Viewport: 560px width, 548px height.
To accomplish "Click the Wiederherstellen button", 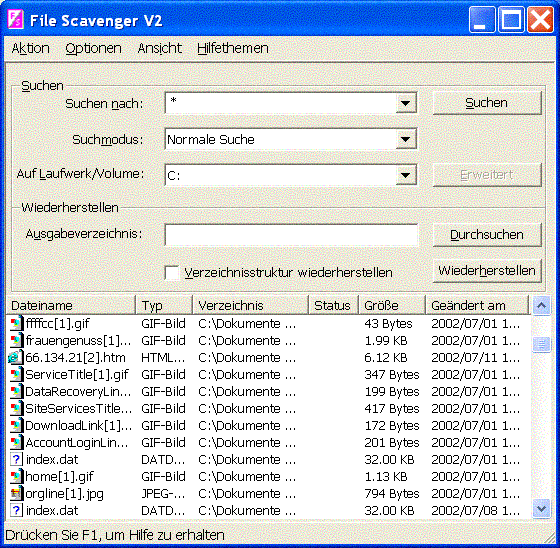I will [487, 271].
